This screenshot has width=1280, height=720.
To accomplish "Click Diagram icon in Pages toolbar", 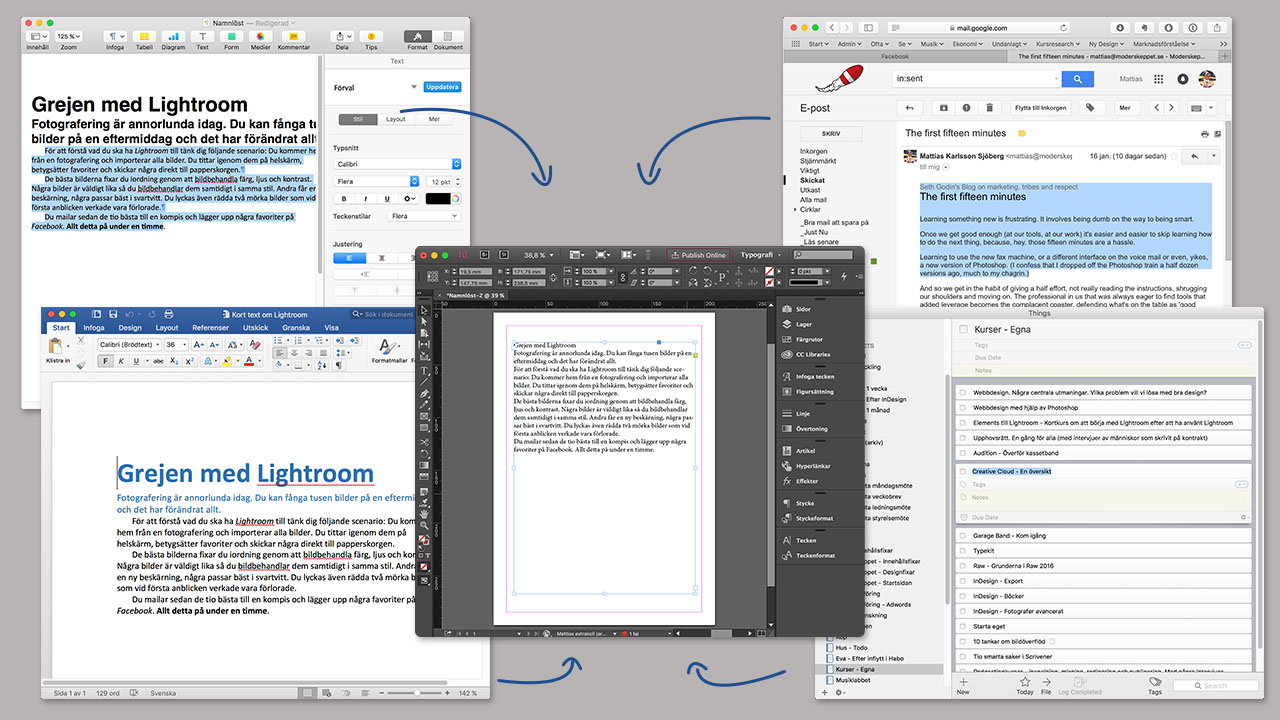I will click(173, 37).
